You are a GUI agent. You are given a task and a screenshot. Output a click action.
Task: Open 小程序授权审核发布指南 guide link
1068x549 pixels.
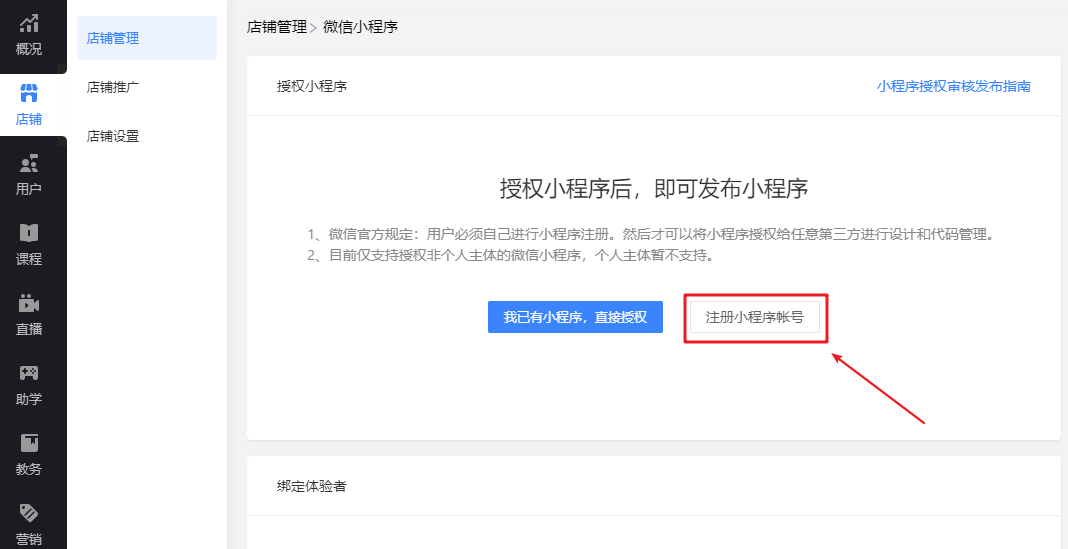953,86
